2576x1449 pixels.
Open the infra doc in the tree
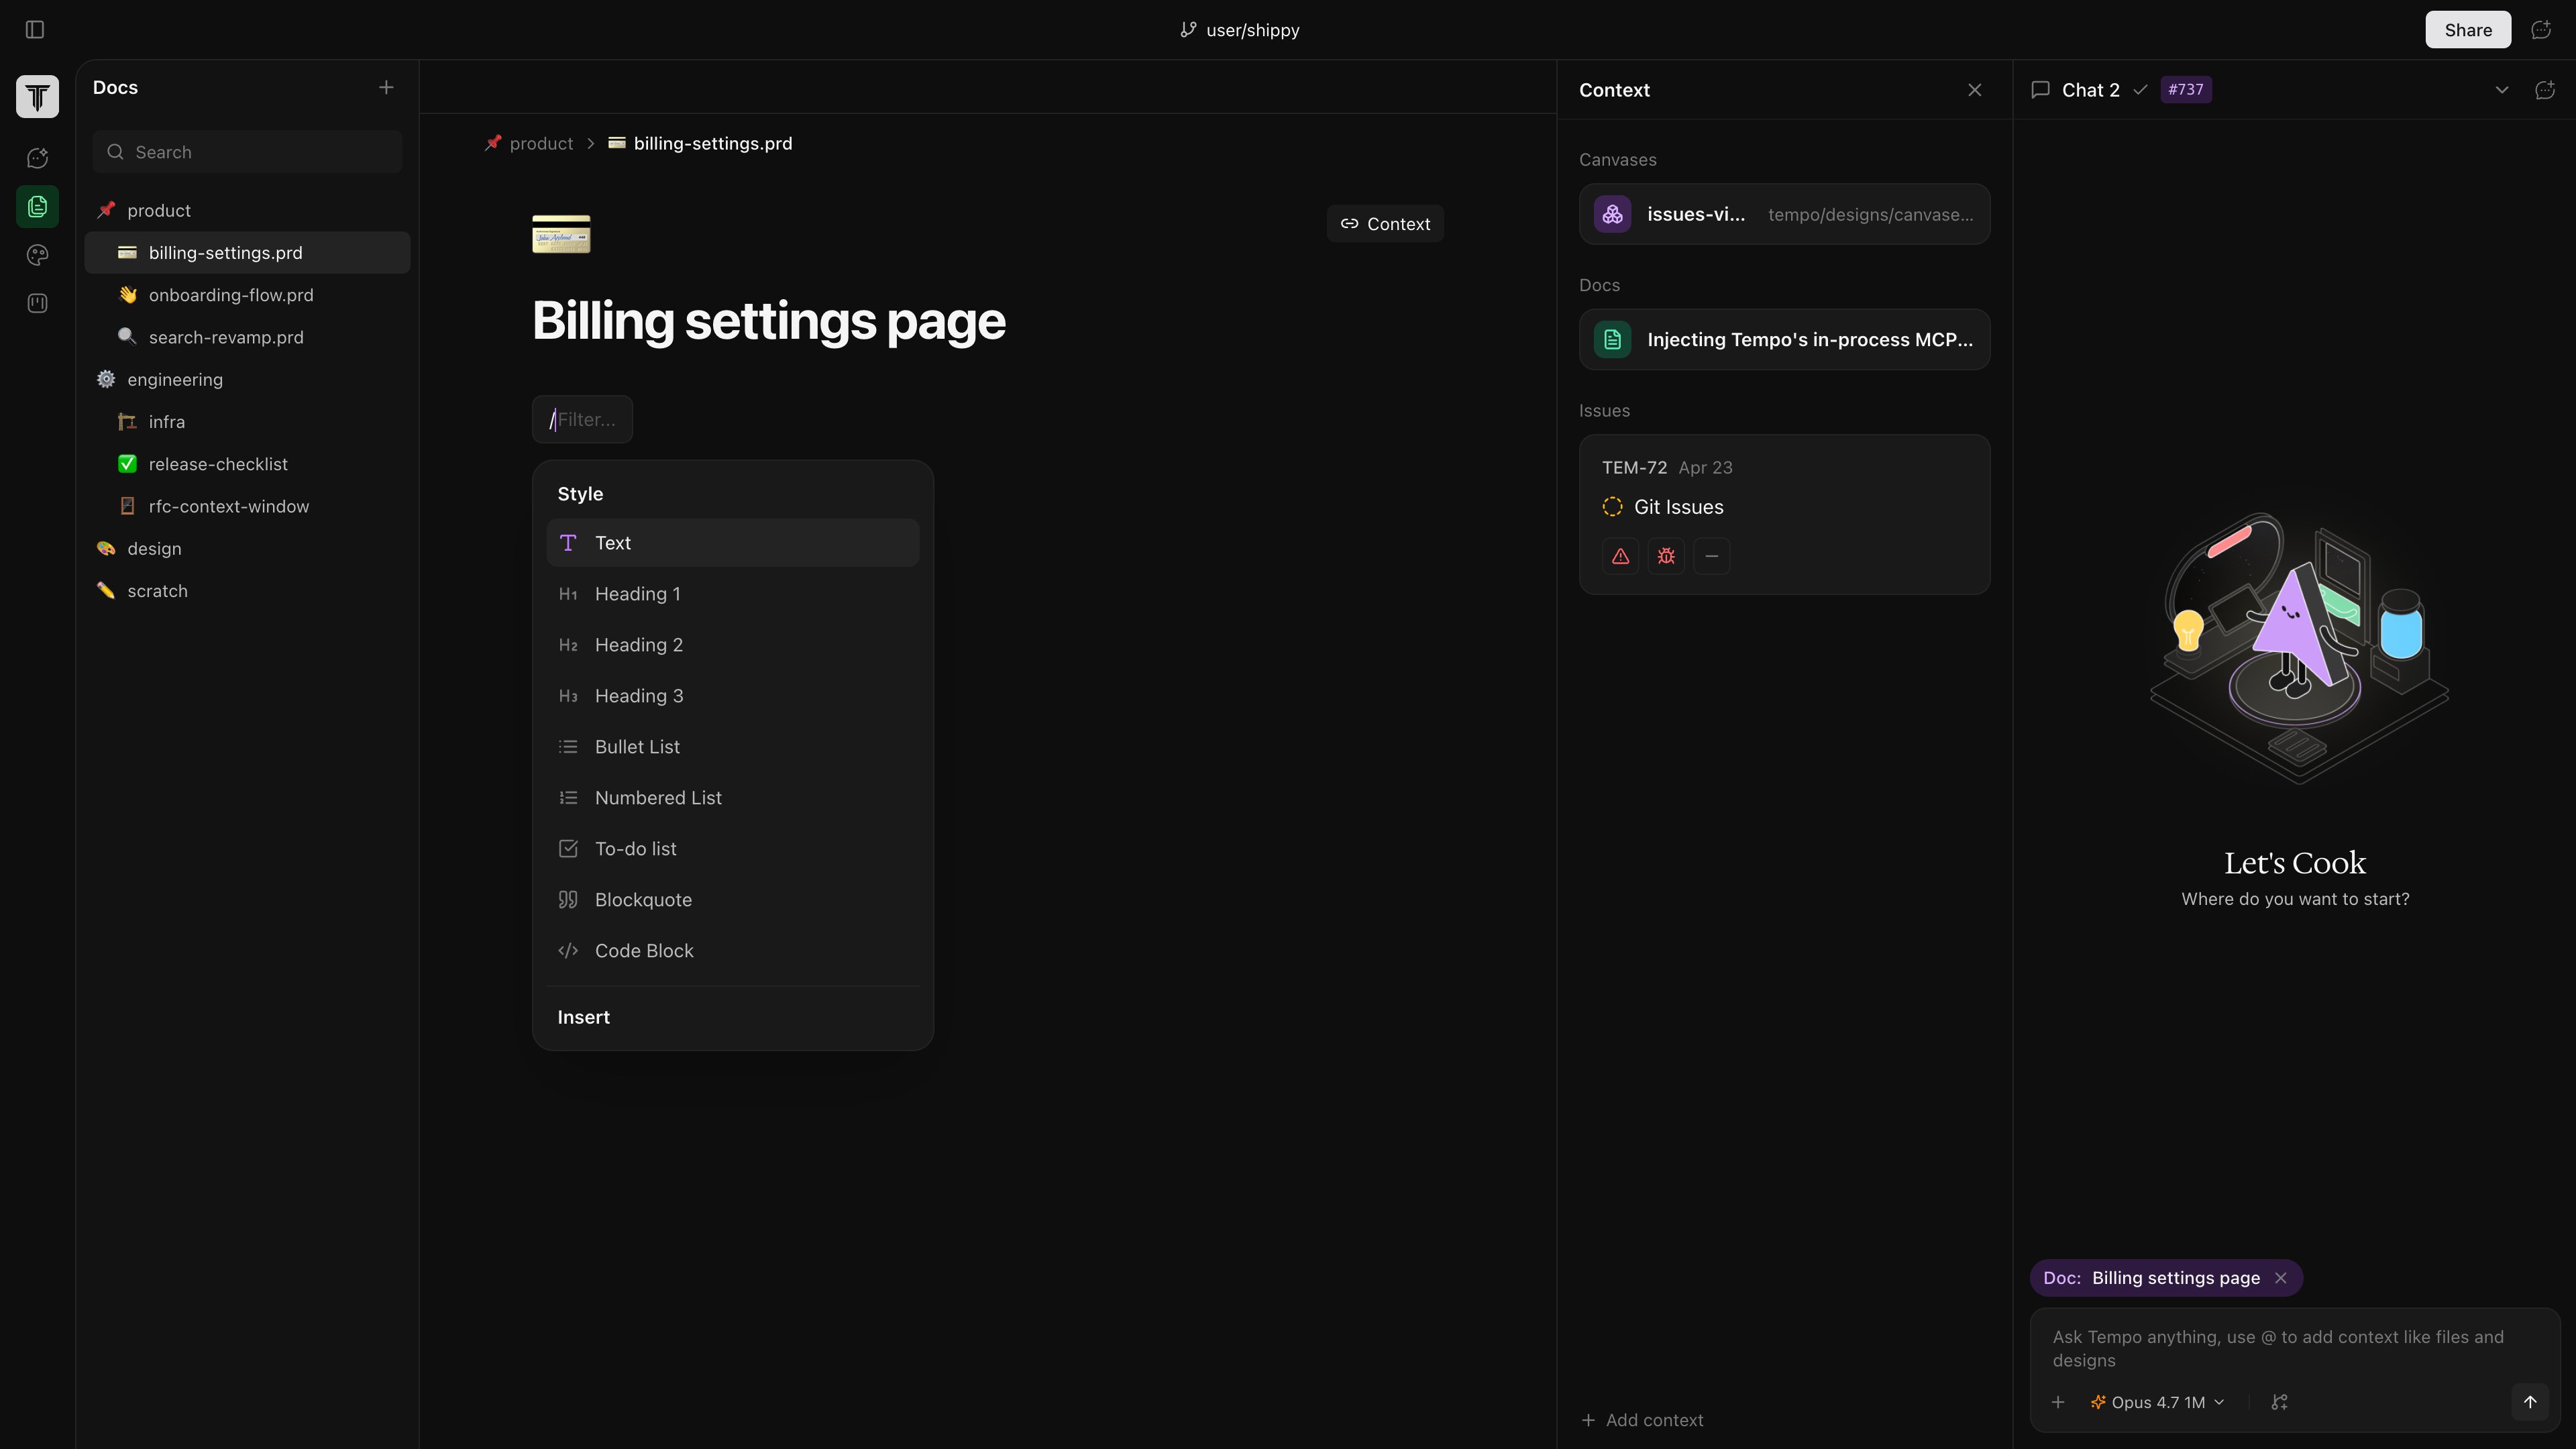click(247, 422)
